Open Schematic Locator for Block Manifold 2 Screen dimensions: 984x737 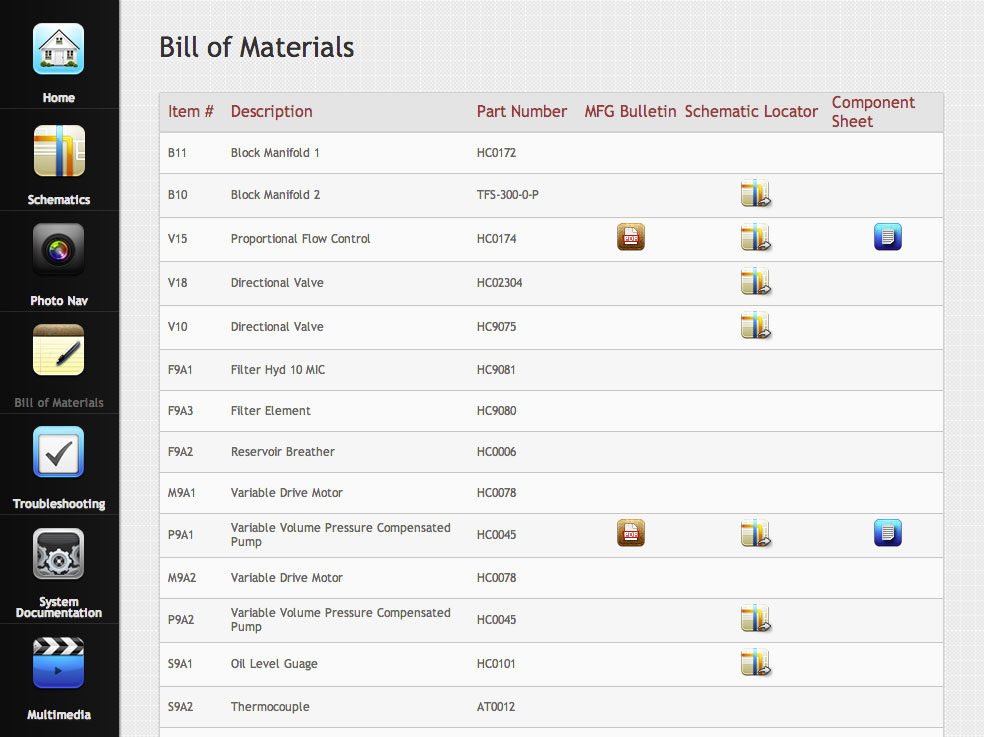[755, 194]
